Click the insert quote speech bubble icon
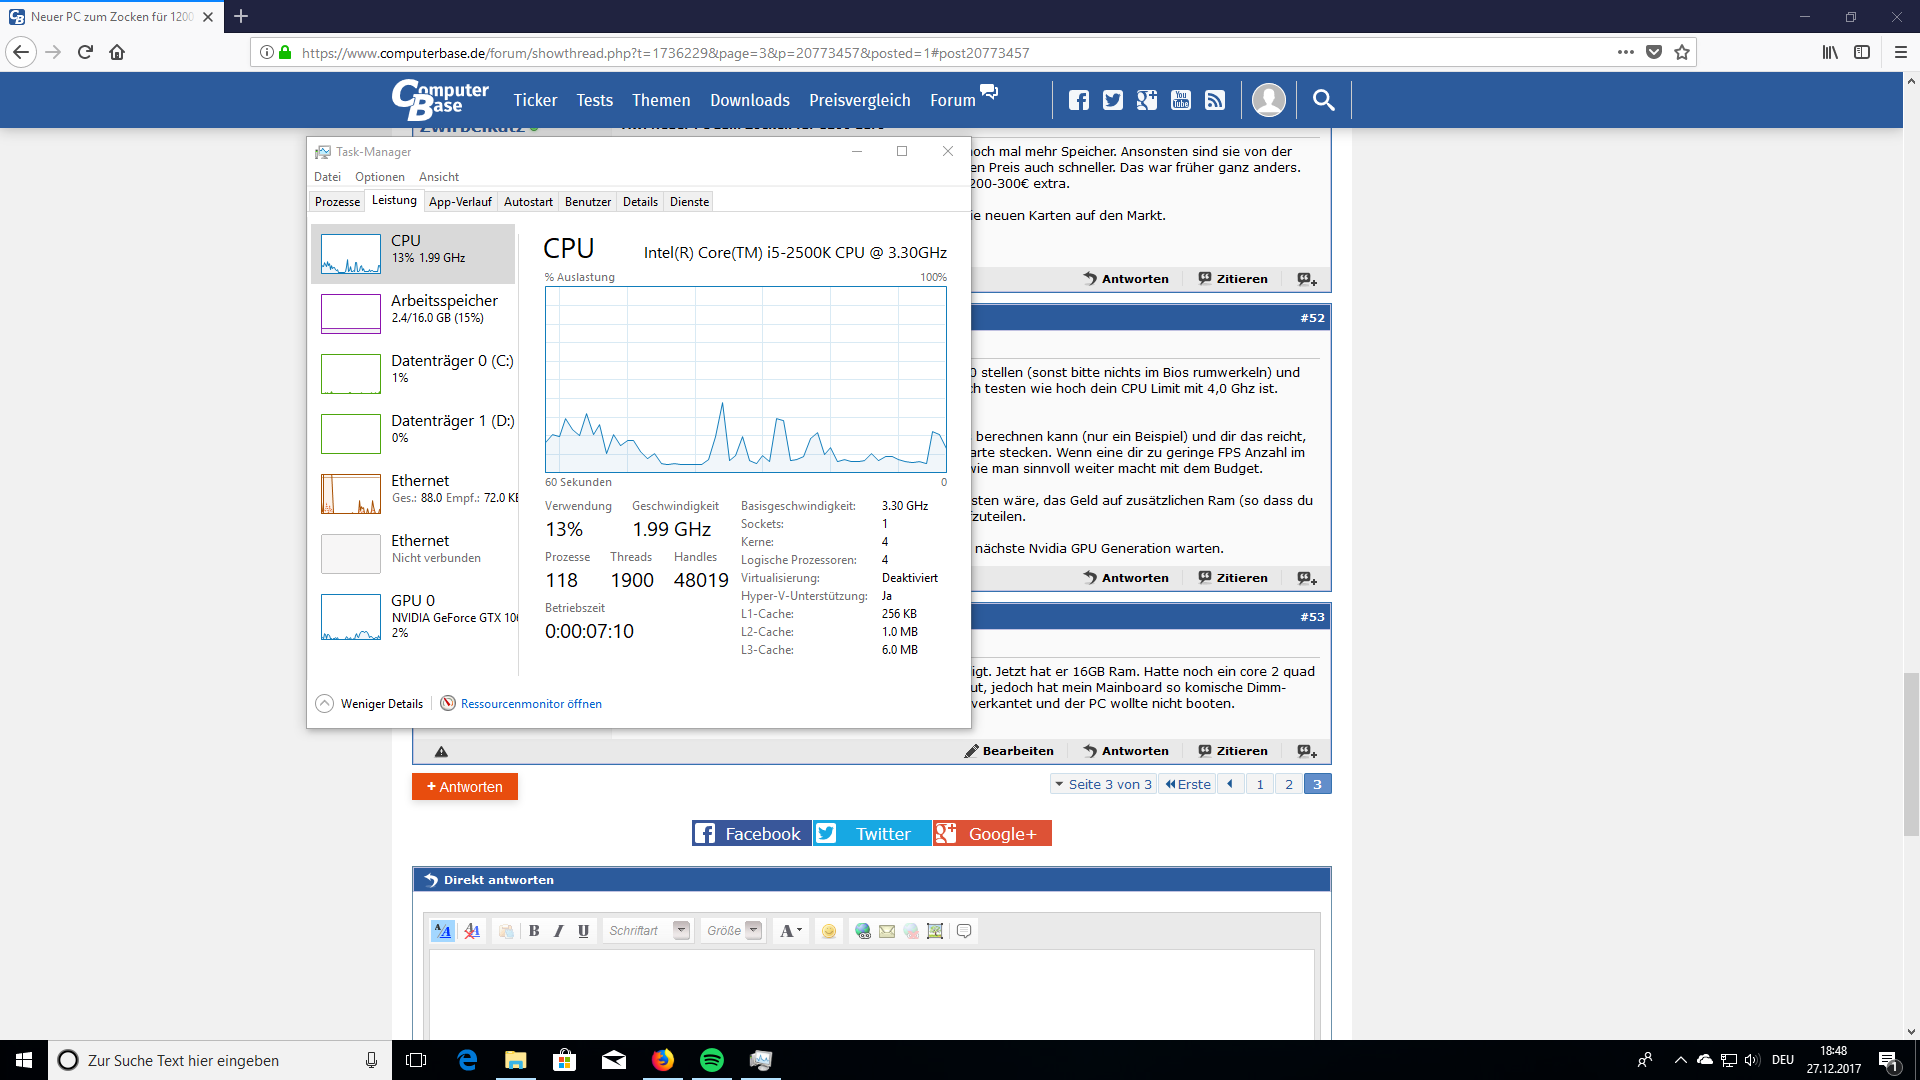The height and width of the screenshot is (1080, 1920). pyautogui.click(x=964, y=931)
